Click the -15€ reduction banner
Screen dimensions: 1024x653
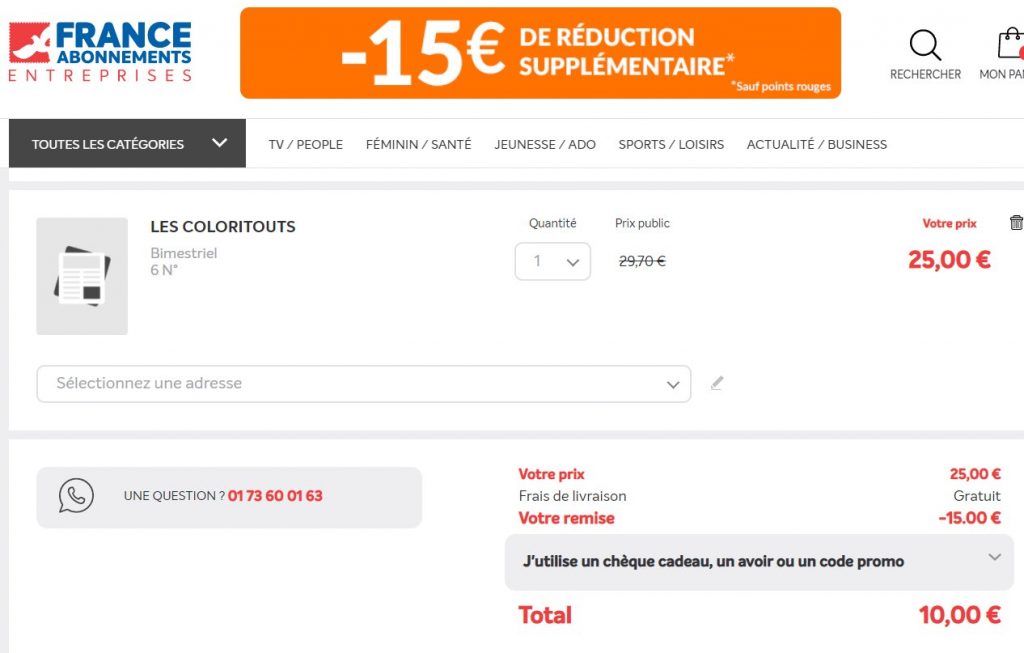pyautogui.click(x=540, y=53)
